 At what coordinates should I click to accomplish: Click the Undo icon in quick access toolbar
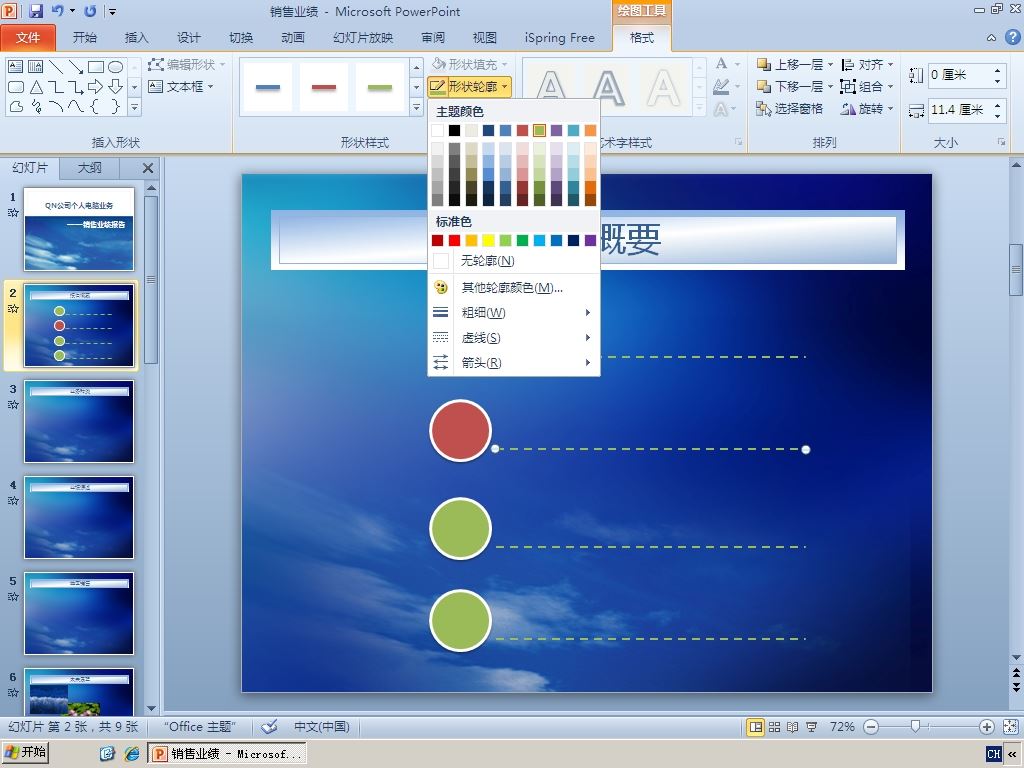(57, 10)
